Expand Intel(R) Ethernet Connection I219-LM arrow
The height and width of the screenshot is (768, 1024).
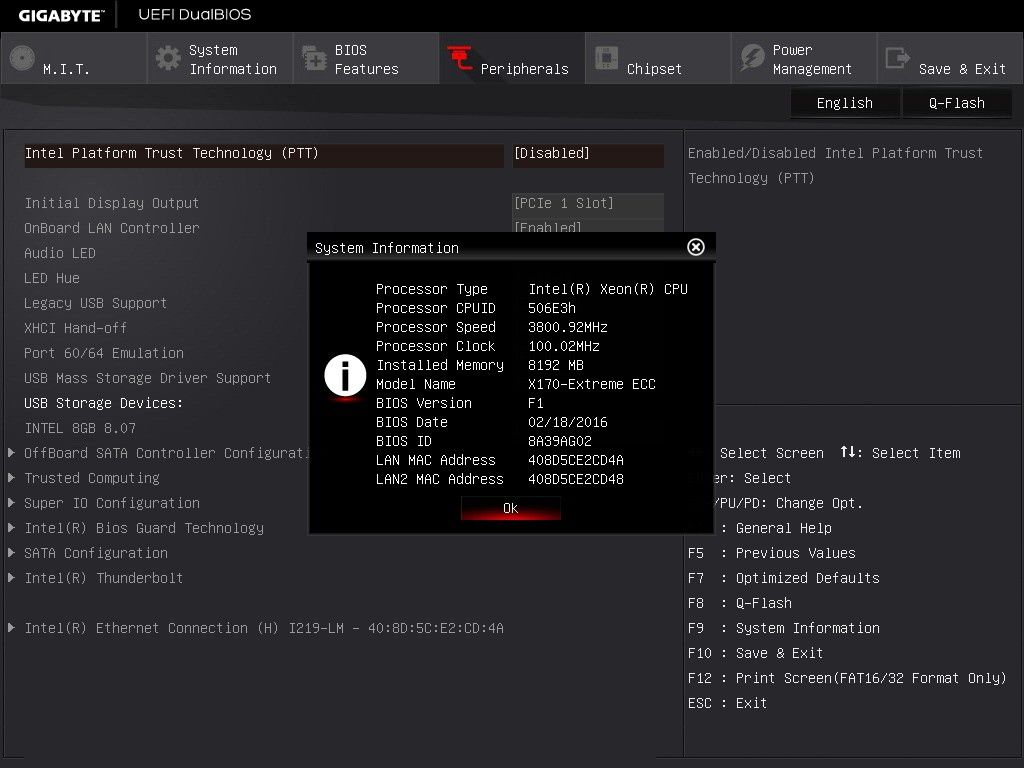click(x=11, y=628)
